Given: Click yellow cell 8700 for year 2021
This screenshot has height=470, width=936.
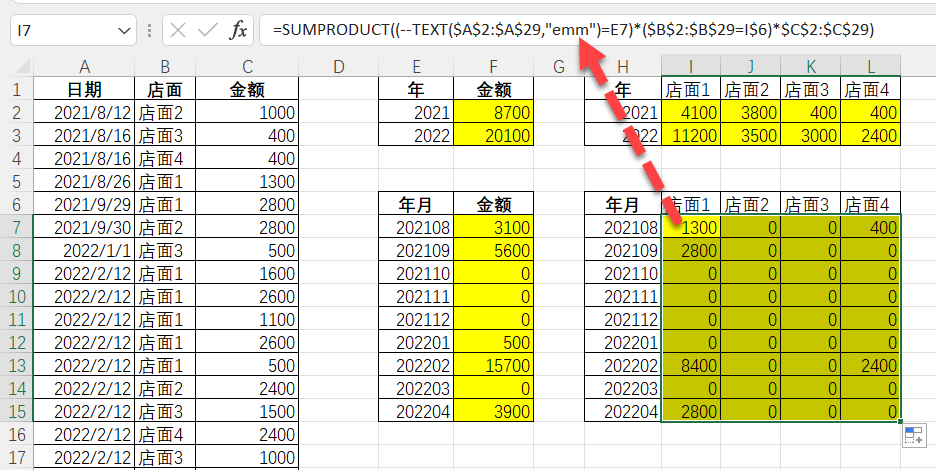Looking at the screenshot, I should 494,113.
